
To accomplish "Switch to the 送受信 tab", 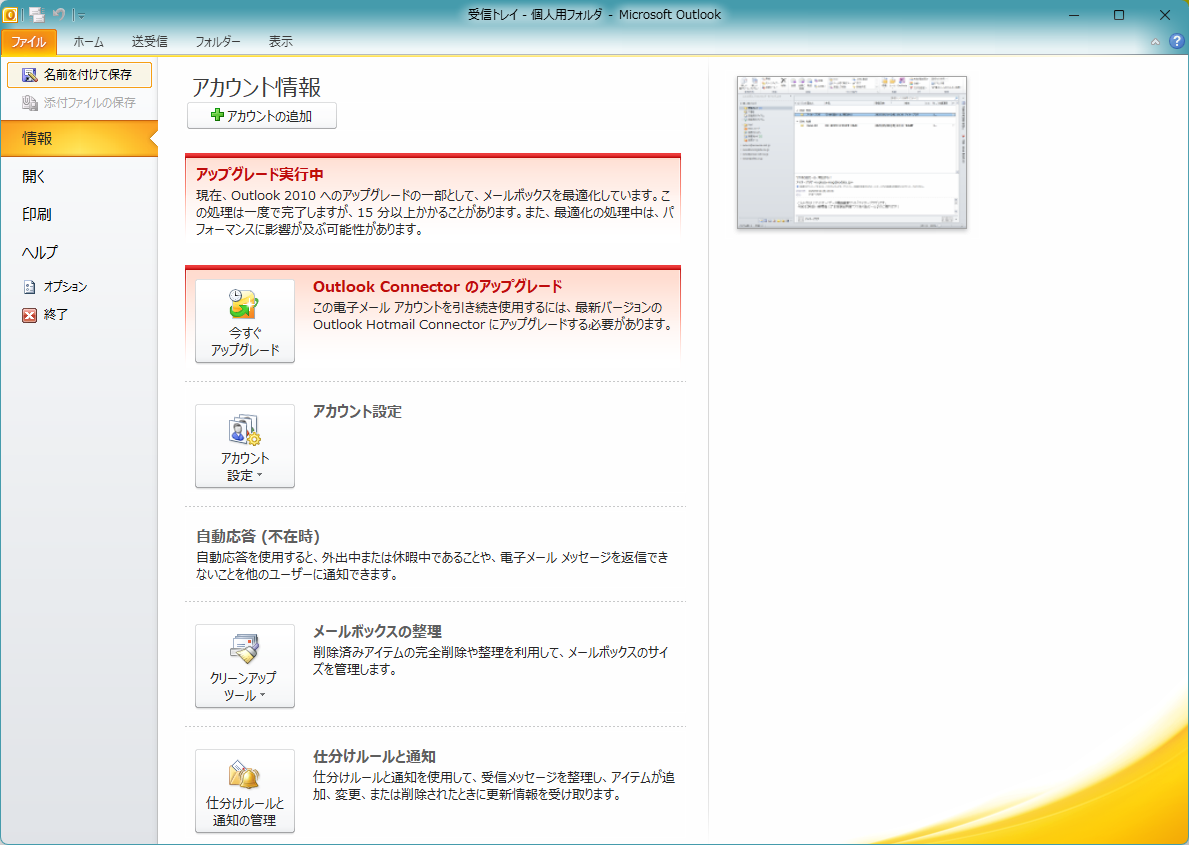I will (x=149, y=42).
